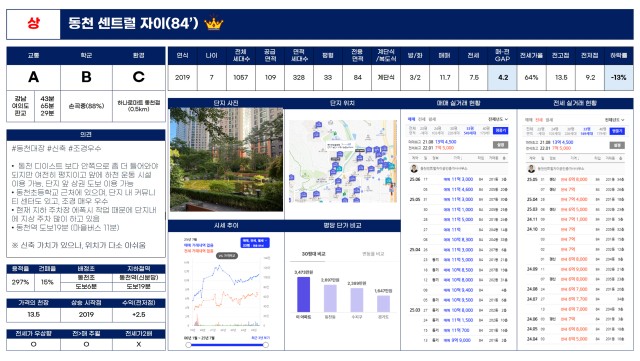The width and height of the screenshot is (640, 361).
Task: Click the #동천대장 #신축 #조경우수 hashtag line
Action: [56, 148]
